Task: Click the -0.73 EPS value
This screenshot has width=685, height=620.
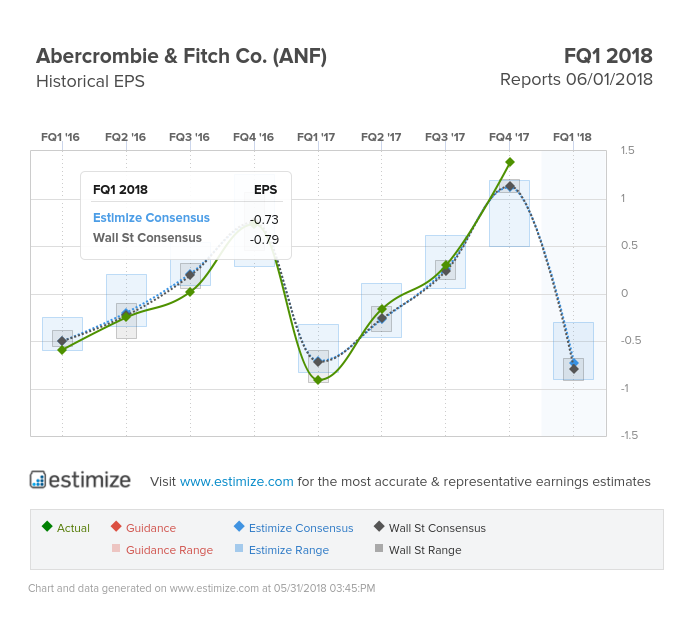Action: point(264,219)
